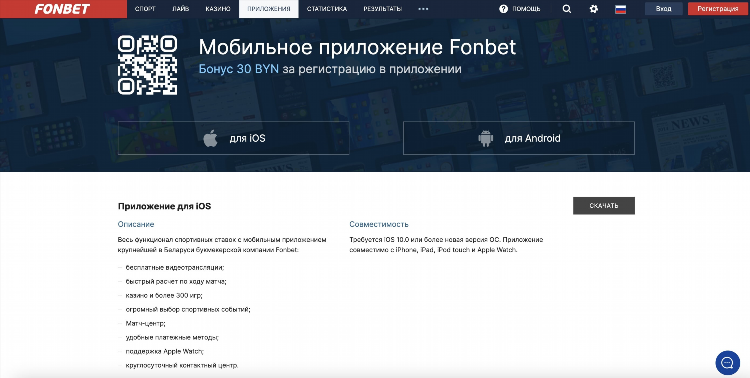Open the search magnifier icon
The image size is (750, 378).
pos(567,9)
